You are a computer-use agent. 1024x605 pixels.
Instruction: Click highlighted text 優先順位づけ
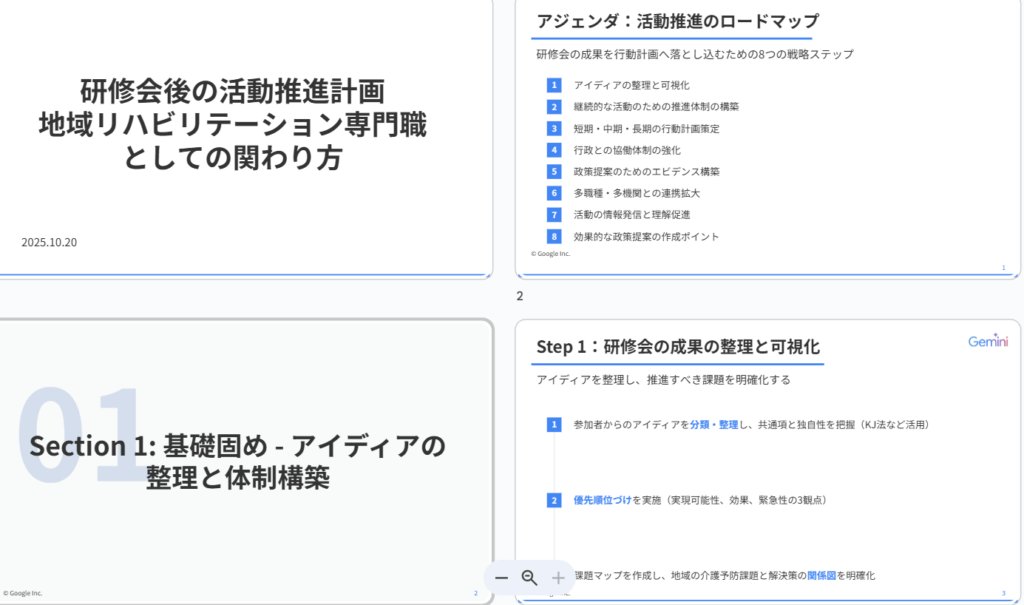(602, 500)
